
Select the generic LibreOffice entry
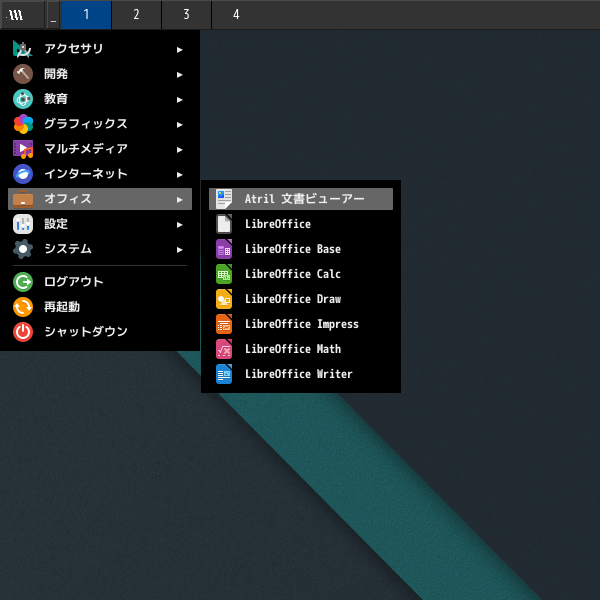point(277,224)
